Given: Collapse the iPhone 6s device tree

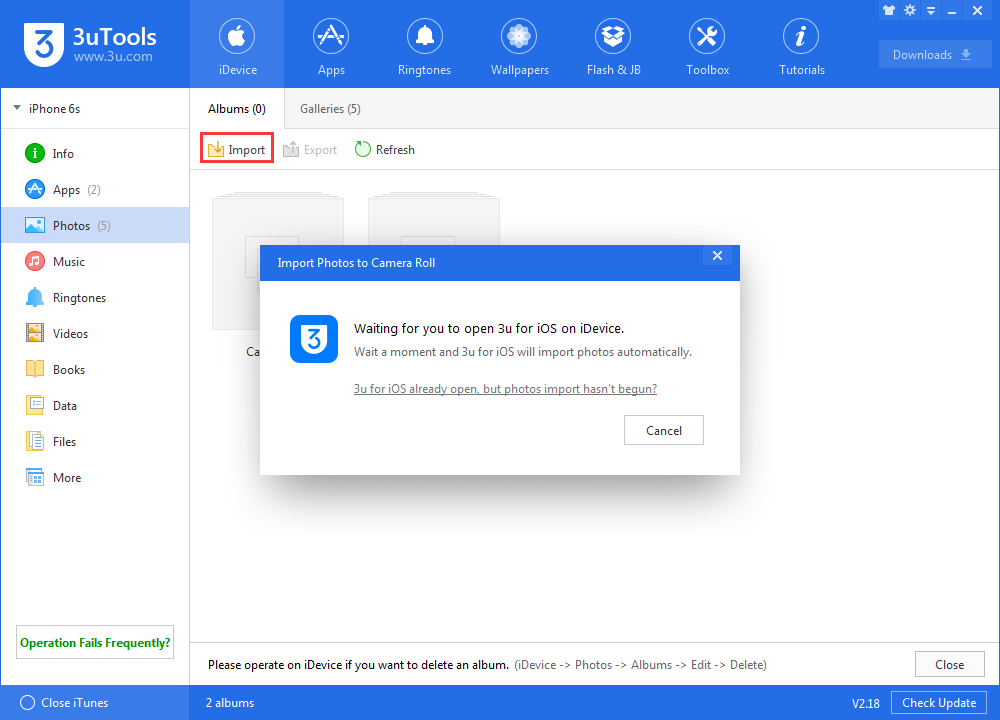Looking at the screenshot, I should (x=17, y=108).
